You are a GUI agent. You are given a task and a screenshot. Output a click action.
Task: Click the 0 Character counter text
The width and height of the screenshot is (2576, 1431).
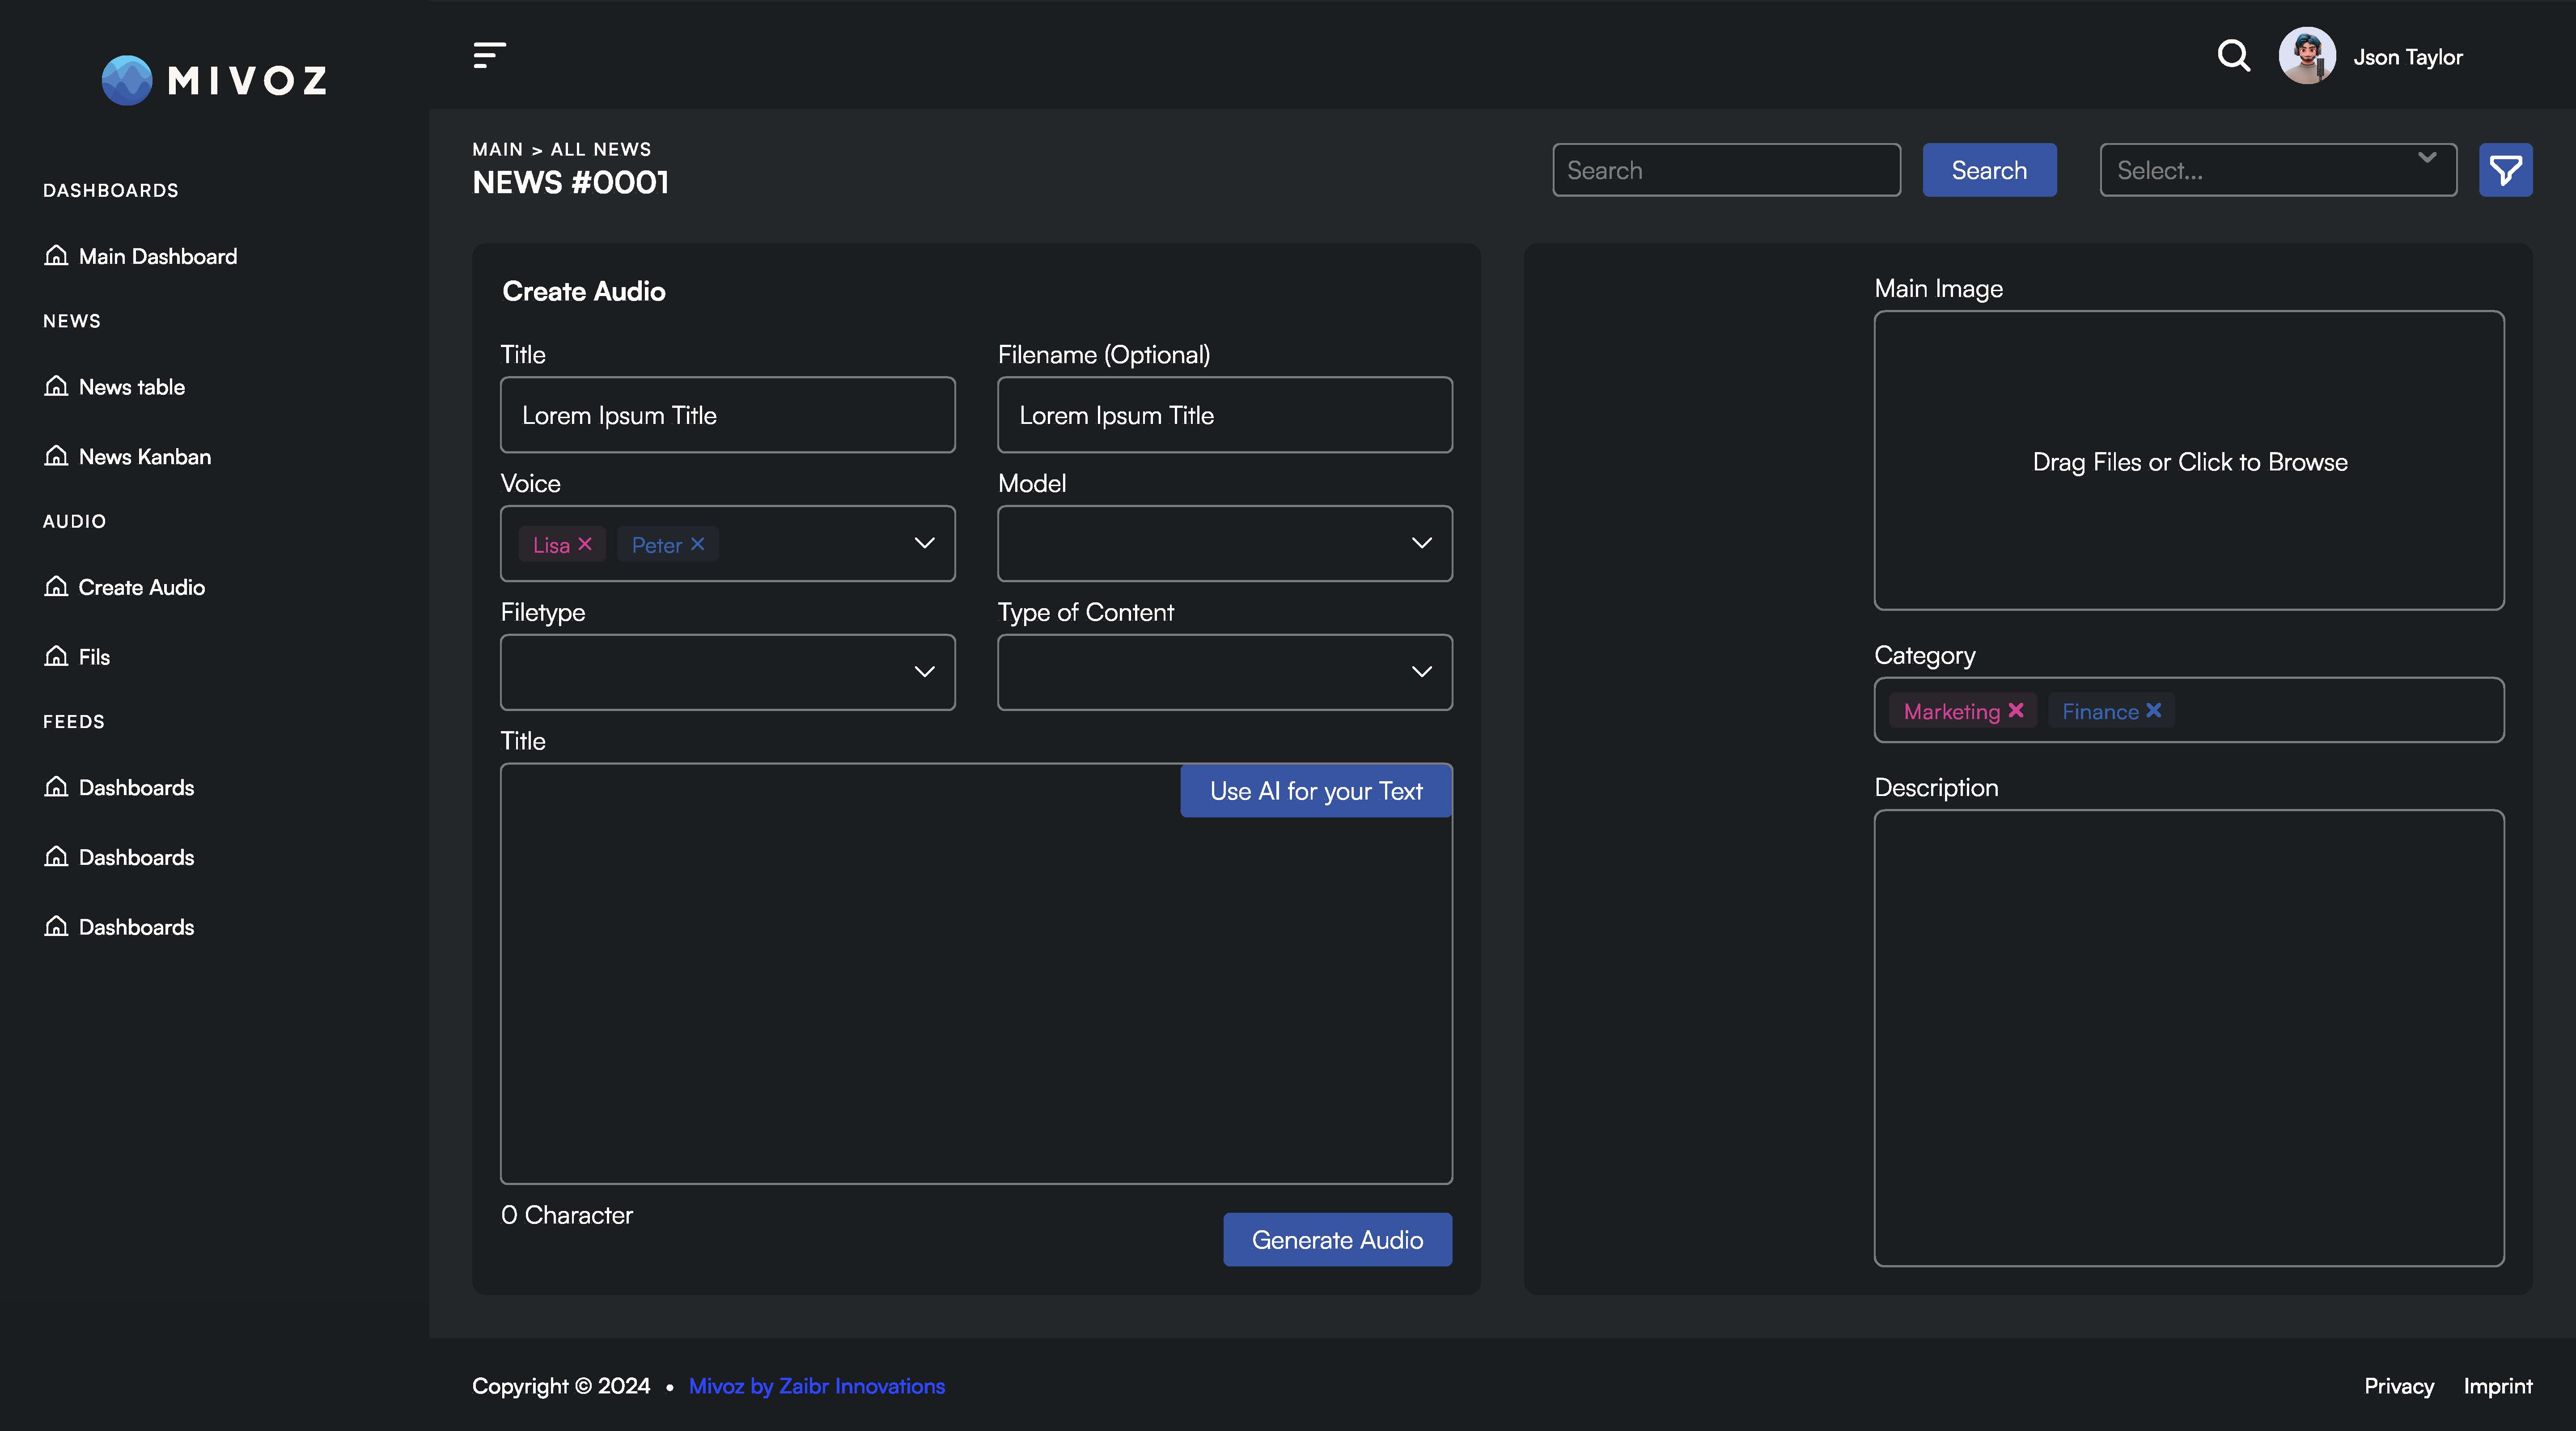(x=566, y=1215)
